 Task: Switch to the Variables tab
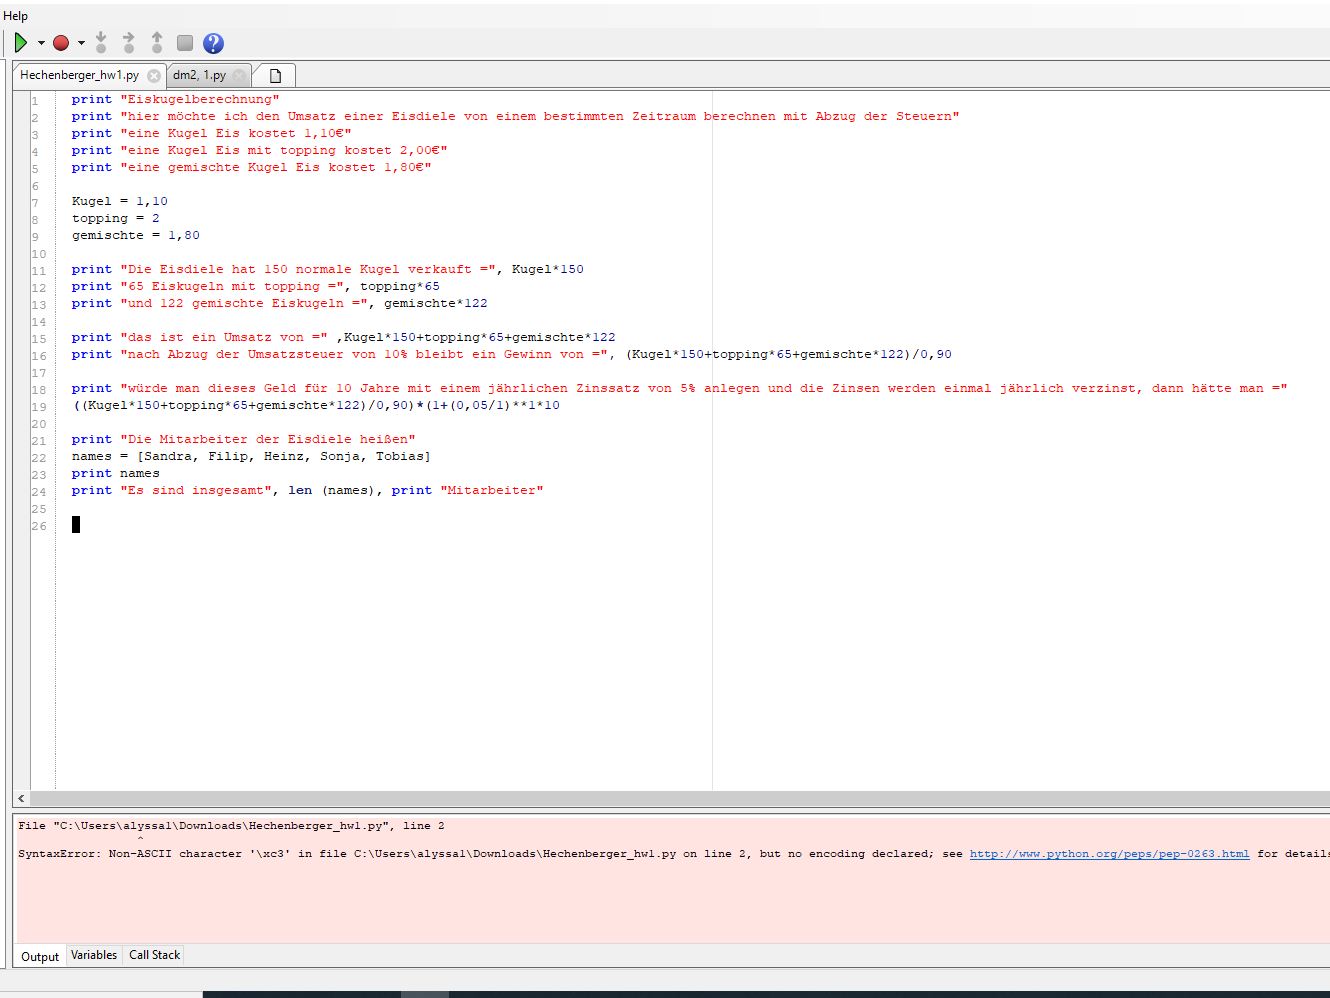pyautogui.click(x=93, y=955)
